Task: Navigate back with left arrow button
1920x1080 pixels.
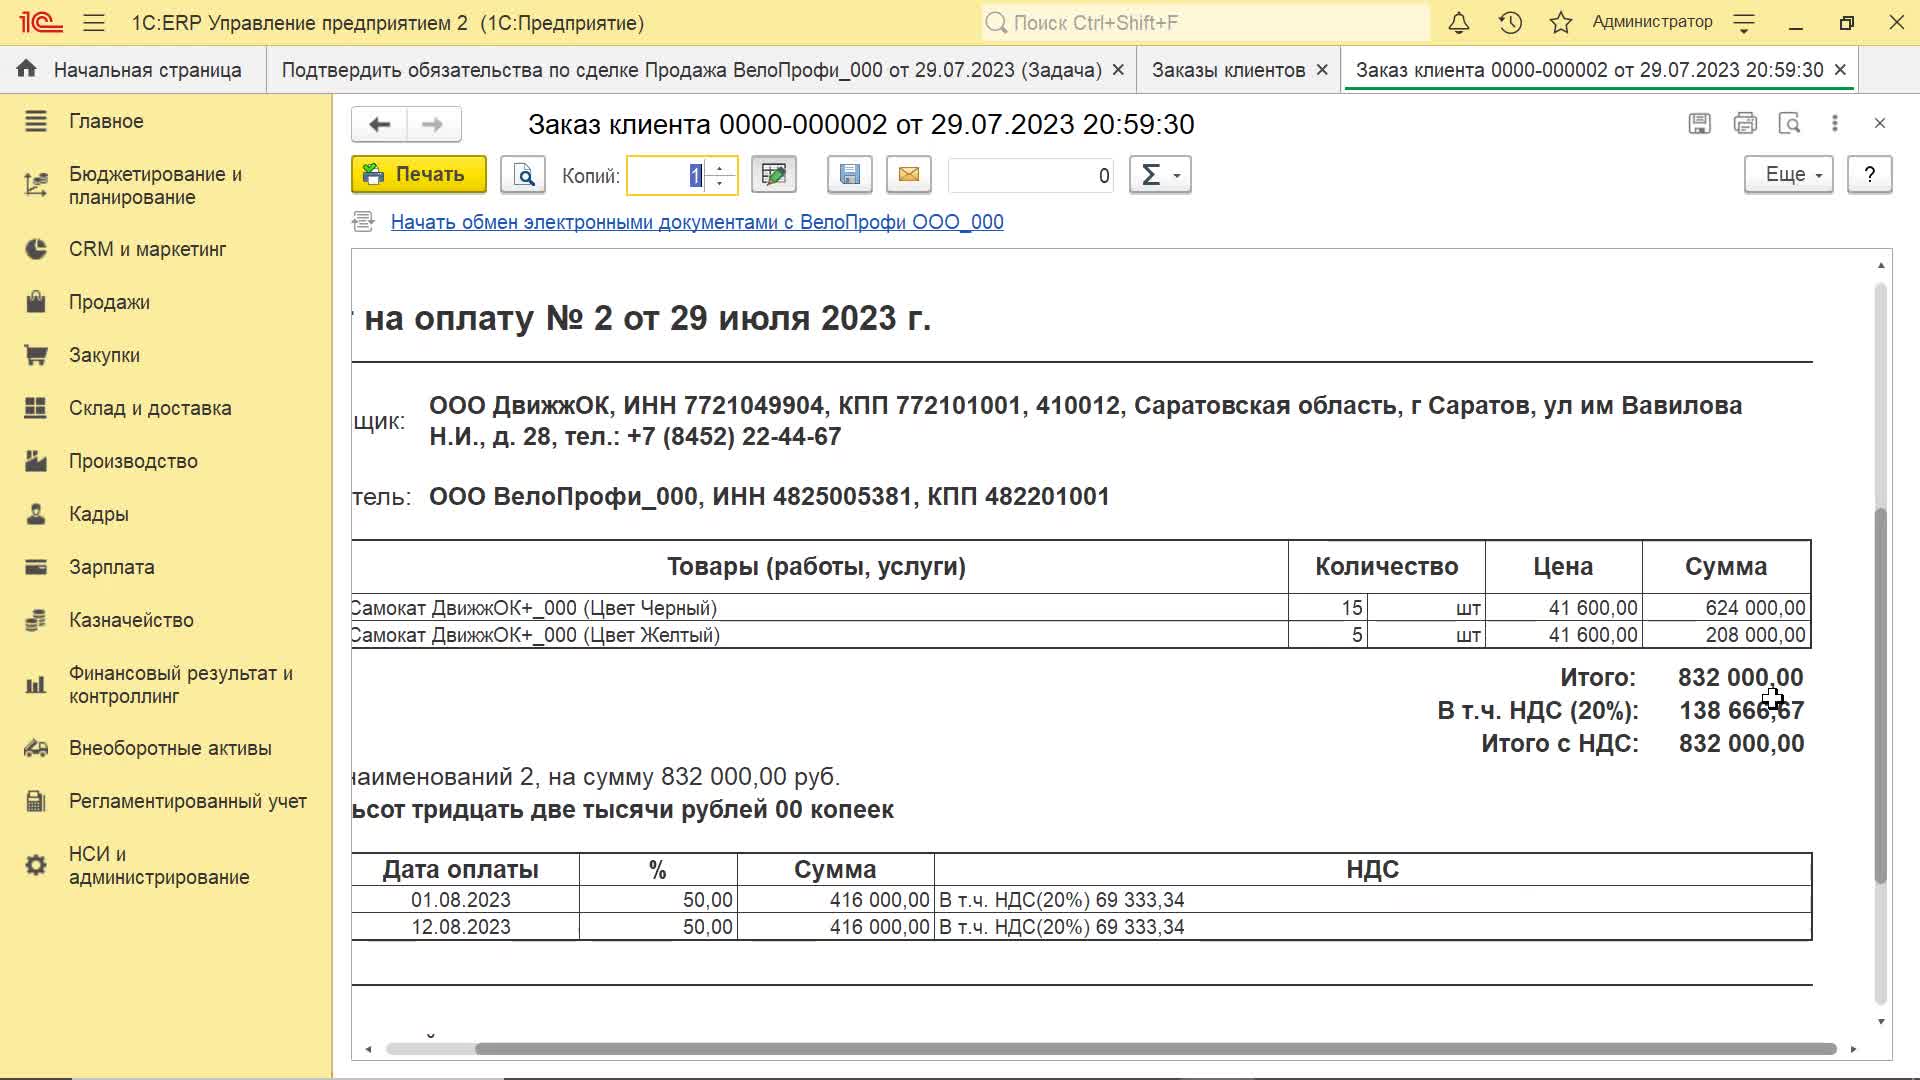Action: pos(379,124)
